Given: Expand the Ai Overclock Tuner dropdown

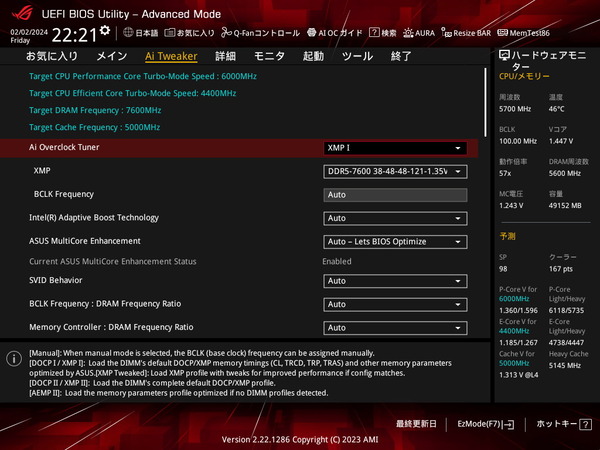Looking at the screenshot, I should [x=396, y=148].
